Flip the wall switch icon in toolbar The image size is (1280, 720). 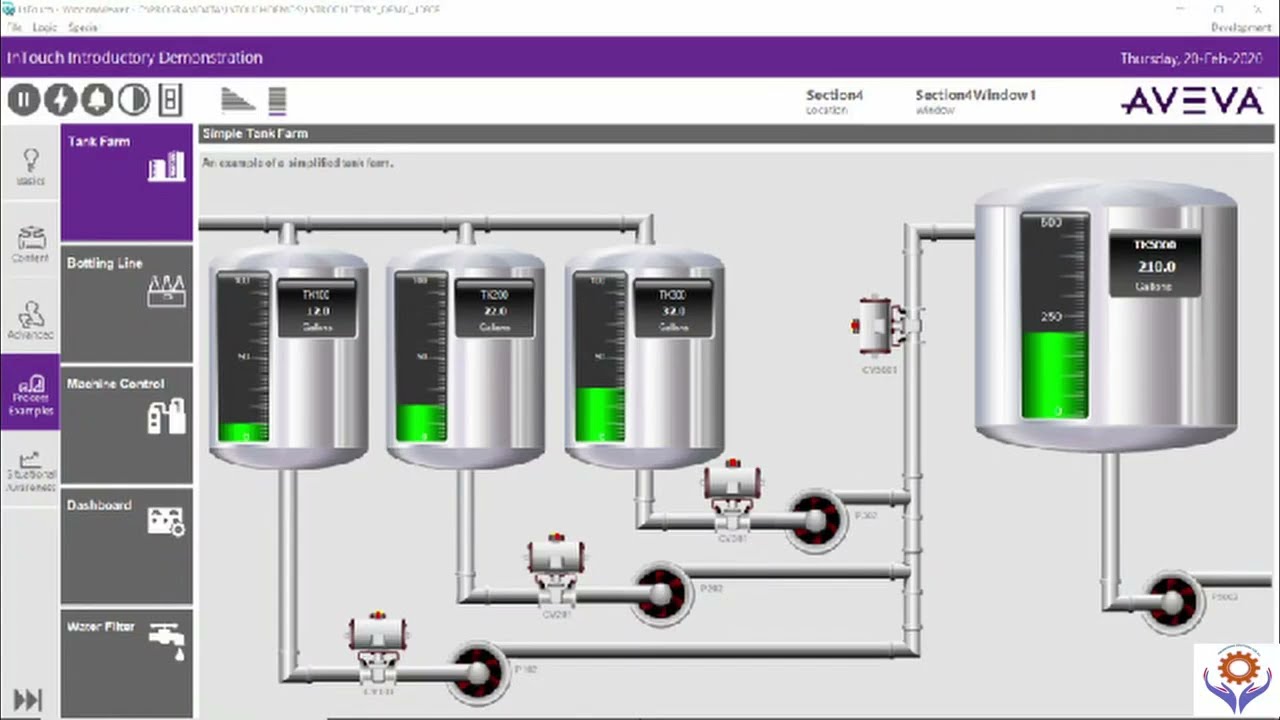pos(170,99)
